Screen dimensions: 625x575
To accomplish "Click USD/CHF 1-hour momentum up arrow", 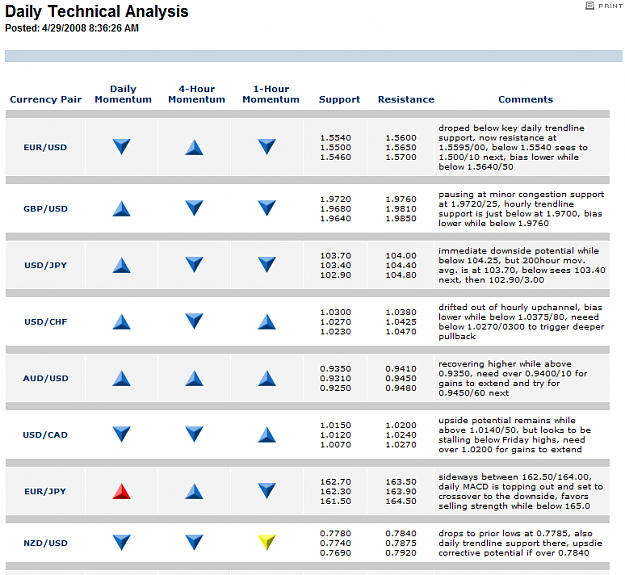I will tap(267, 322).
